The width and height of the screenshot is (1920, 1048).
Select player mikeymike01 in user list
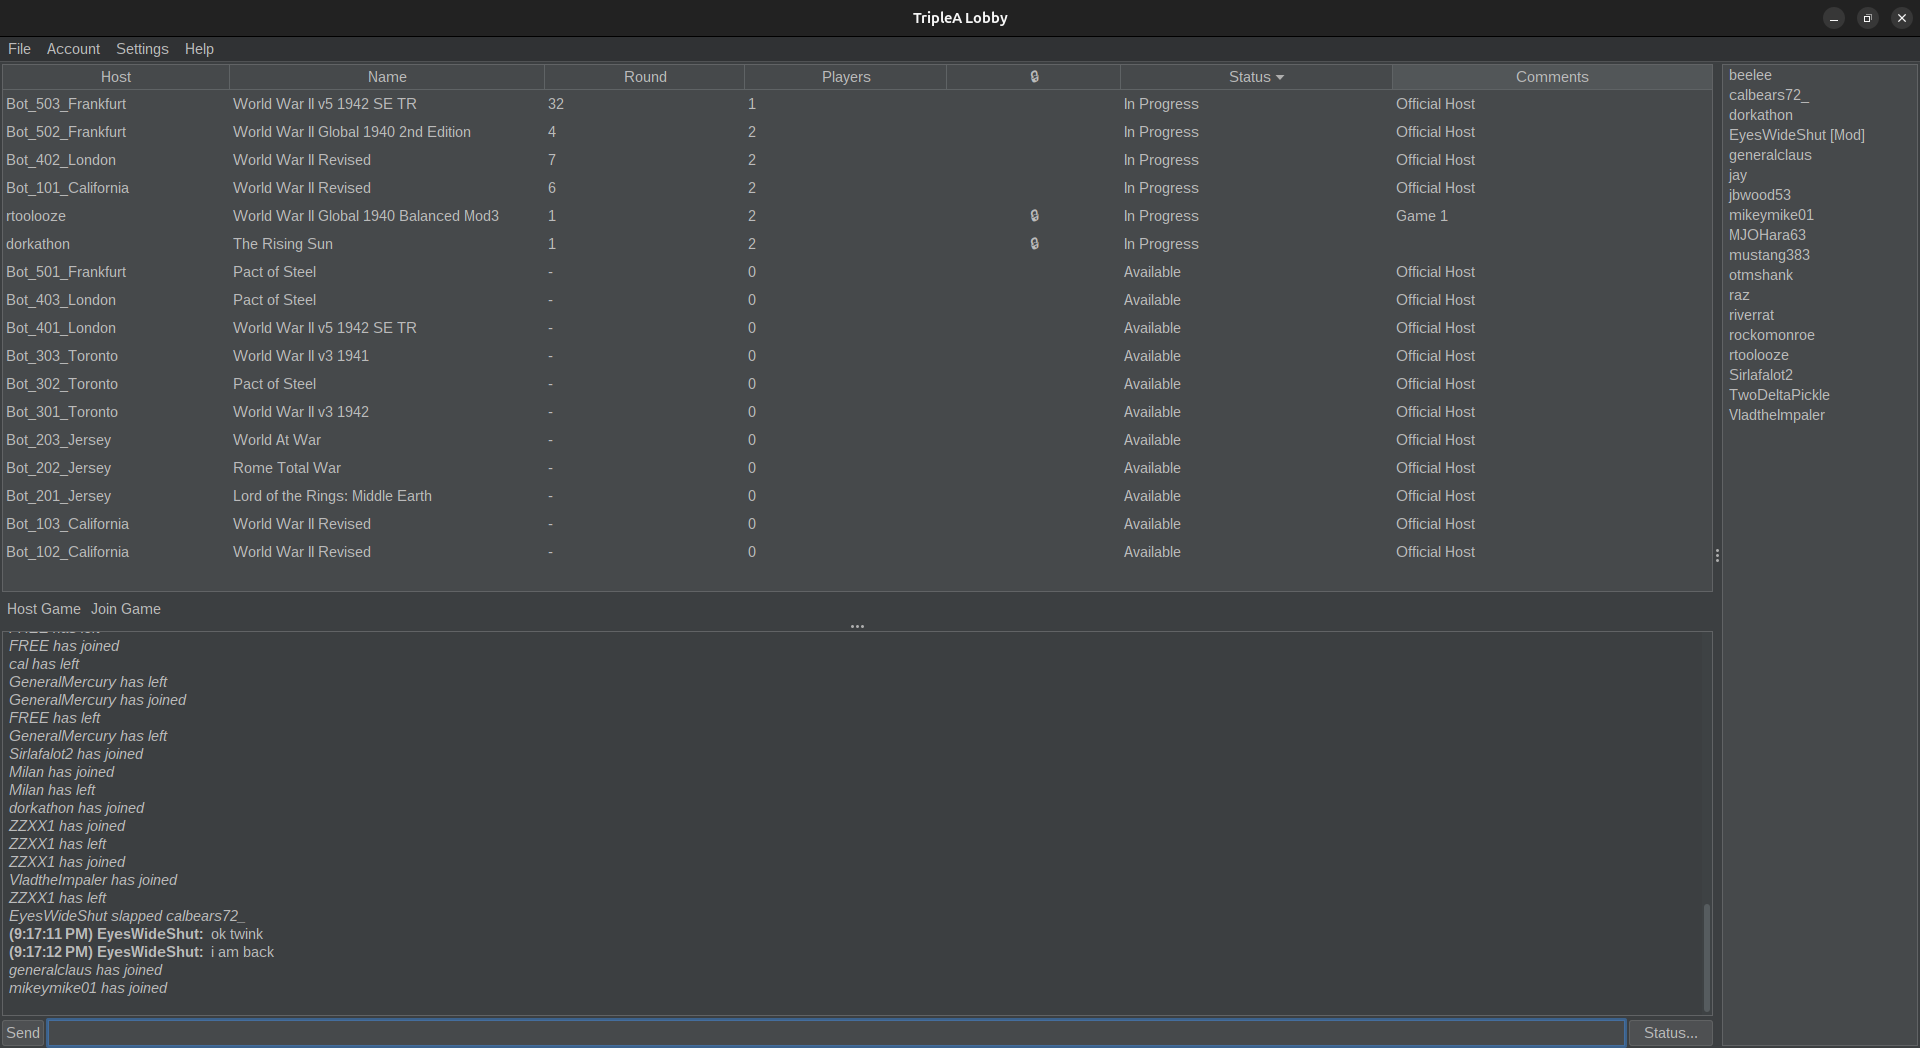point(1771,215)
